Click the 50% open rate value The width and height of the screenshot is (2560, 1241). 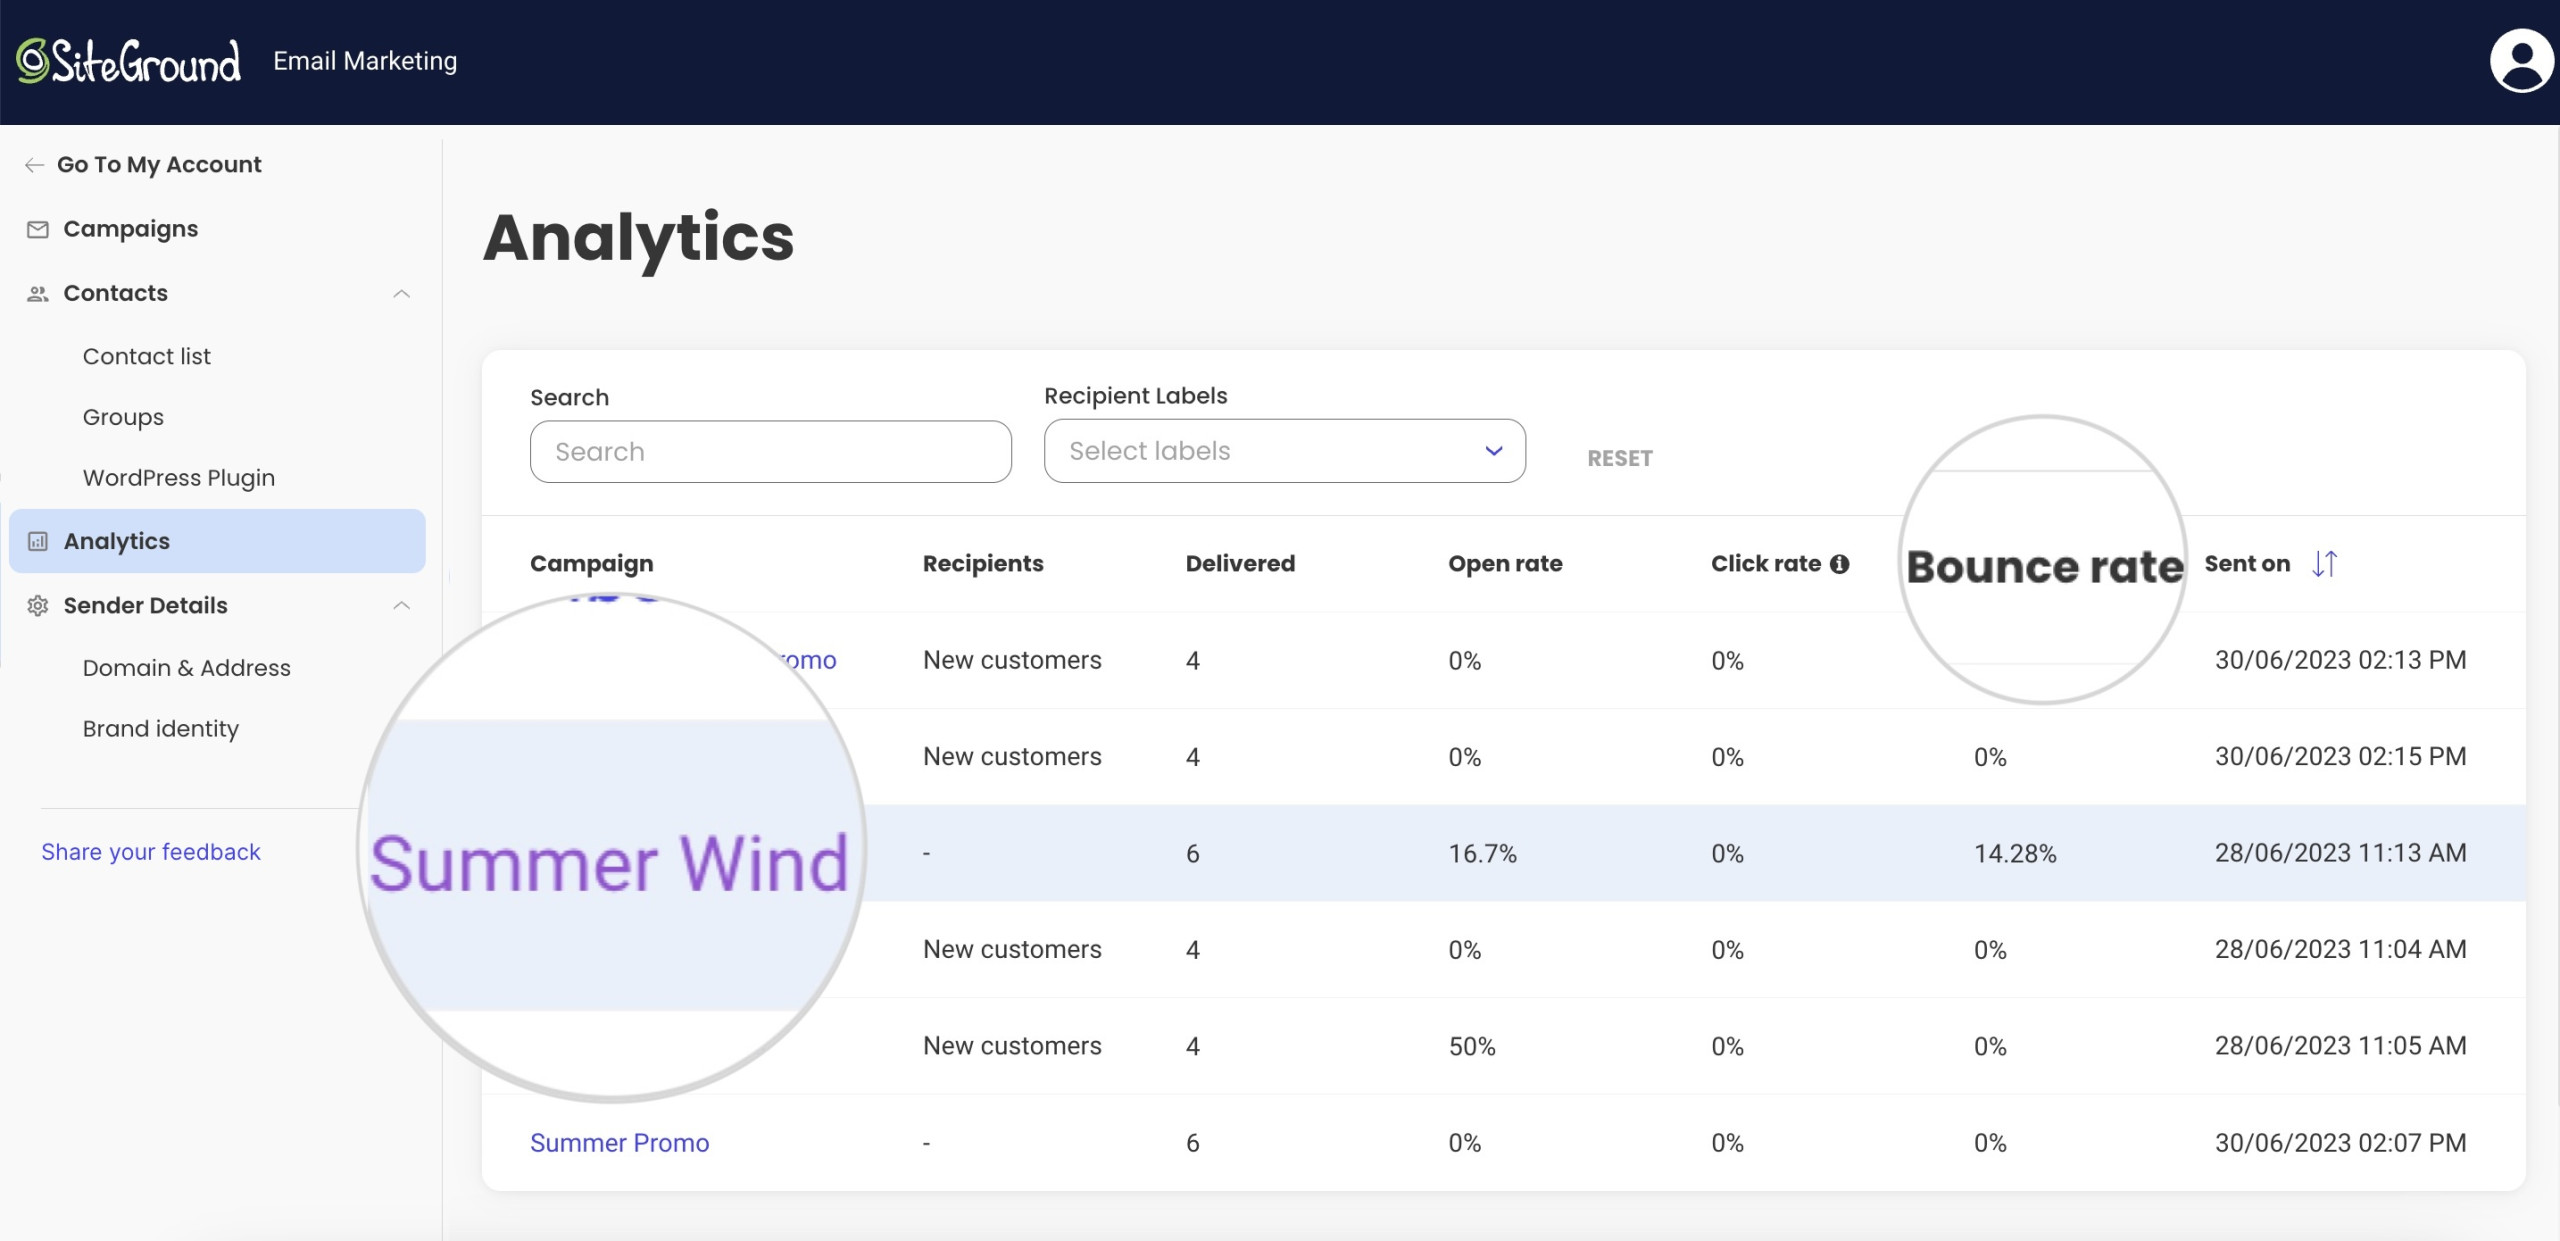tap(1472, 1047)
